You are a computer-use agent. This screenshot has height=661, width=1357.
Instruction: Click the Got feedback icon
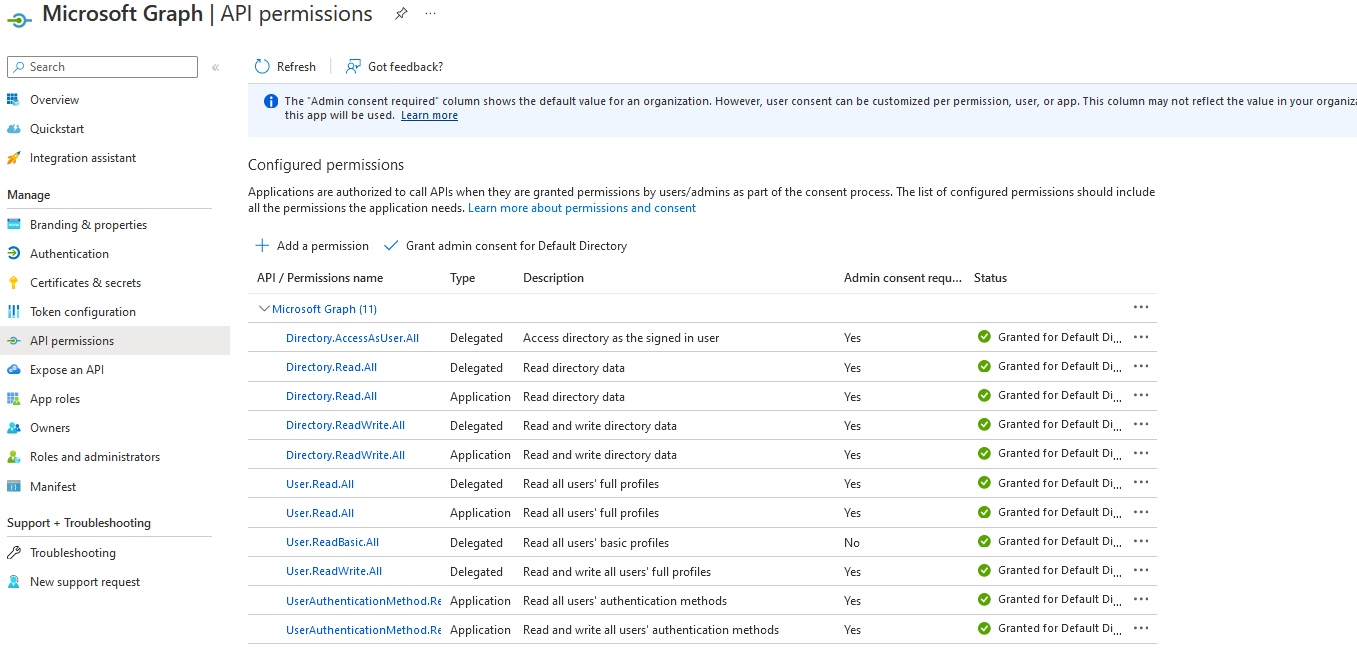click(x=353, y=67)
